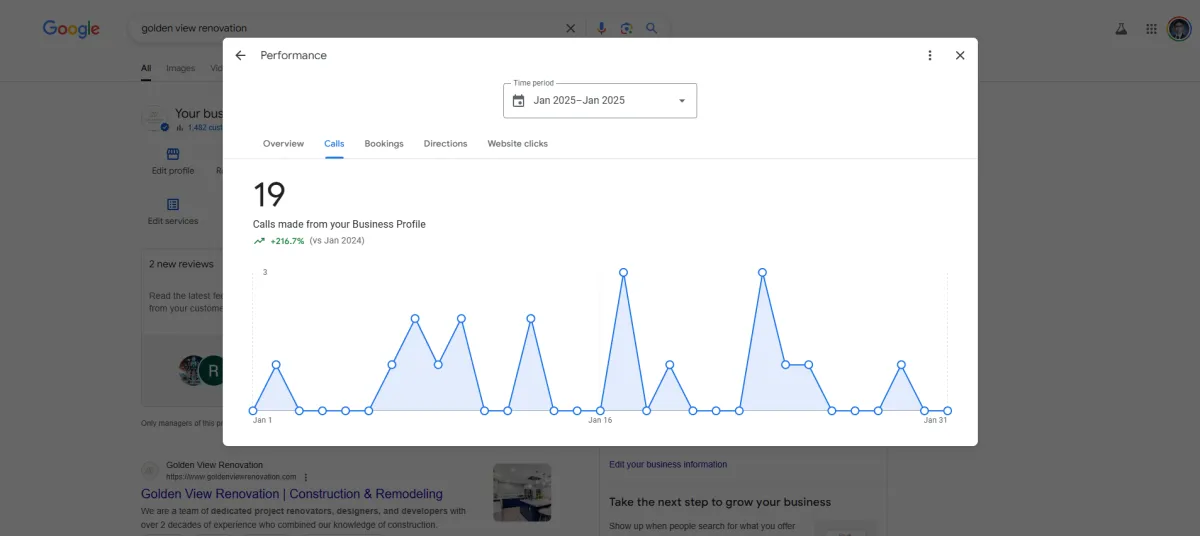Open Search Labs flask icon
The height and width of the screenshot is (536, 1200).
(x=1122, y=29)
